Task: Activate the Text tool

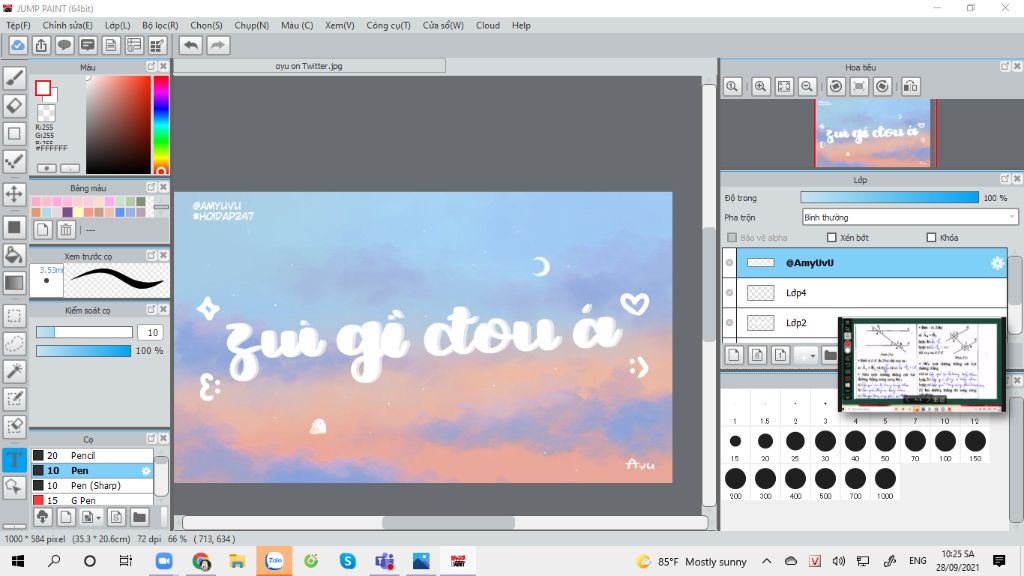Action: pyautogui.click(x=15, y=460)
